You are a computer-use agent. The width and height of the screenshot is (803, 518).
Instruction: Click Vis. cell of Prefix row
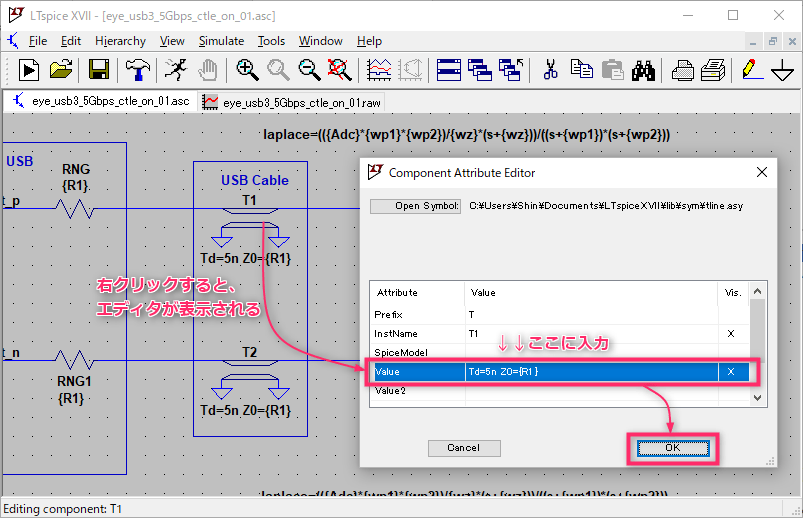click(733, 315)
